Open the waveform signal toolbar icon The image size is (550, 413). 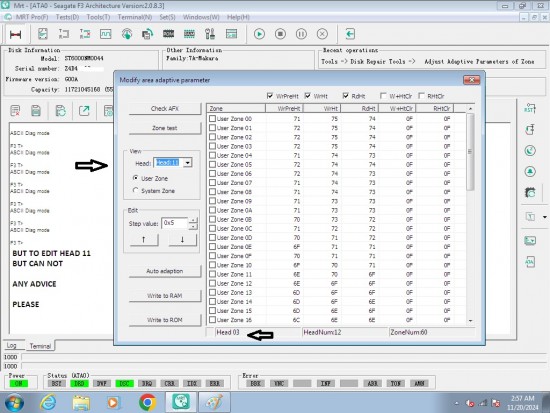106,34
